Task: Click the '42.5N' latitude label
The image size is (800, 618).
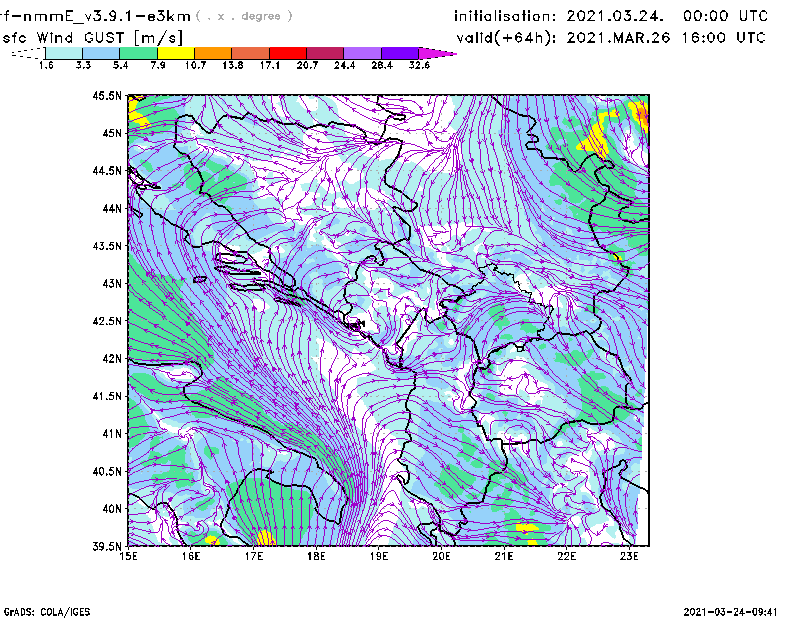Action: point(107,321)
